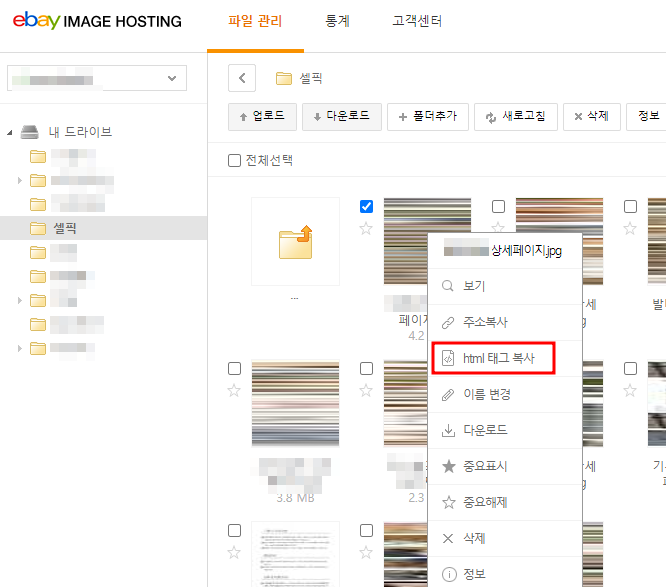Go back with the left chevron button
The image size is (666, 587).
pyautogui.click(x=242, y=78)
